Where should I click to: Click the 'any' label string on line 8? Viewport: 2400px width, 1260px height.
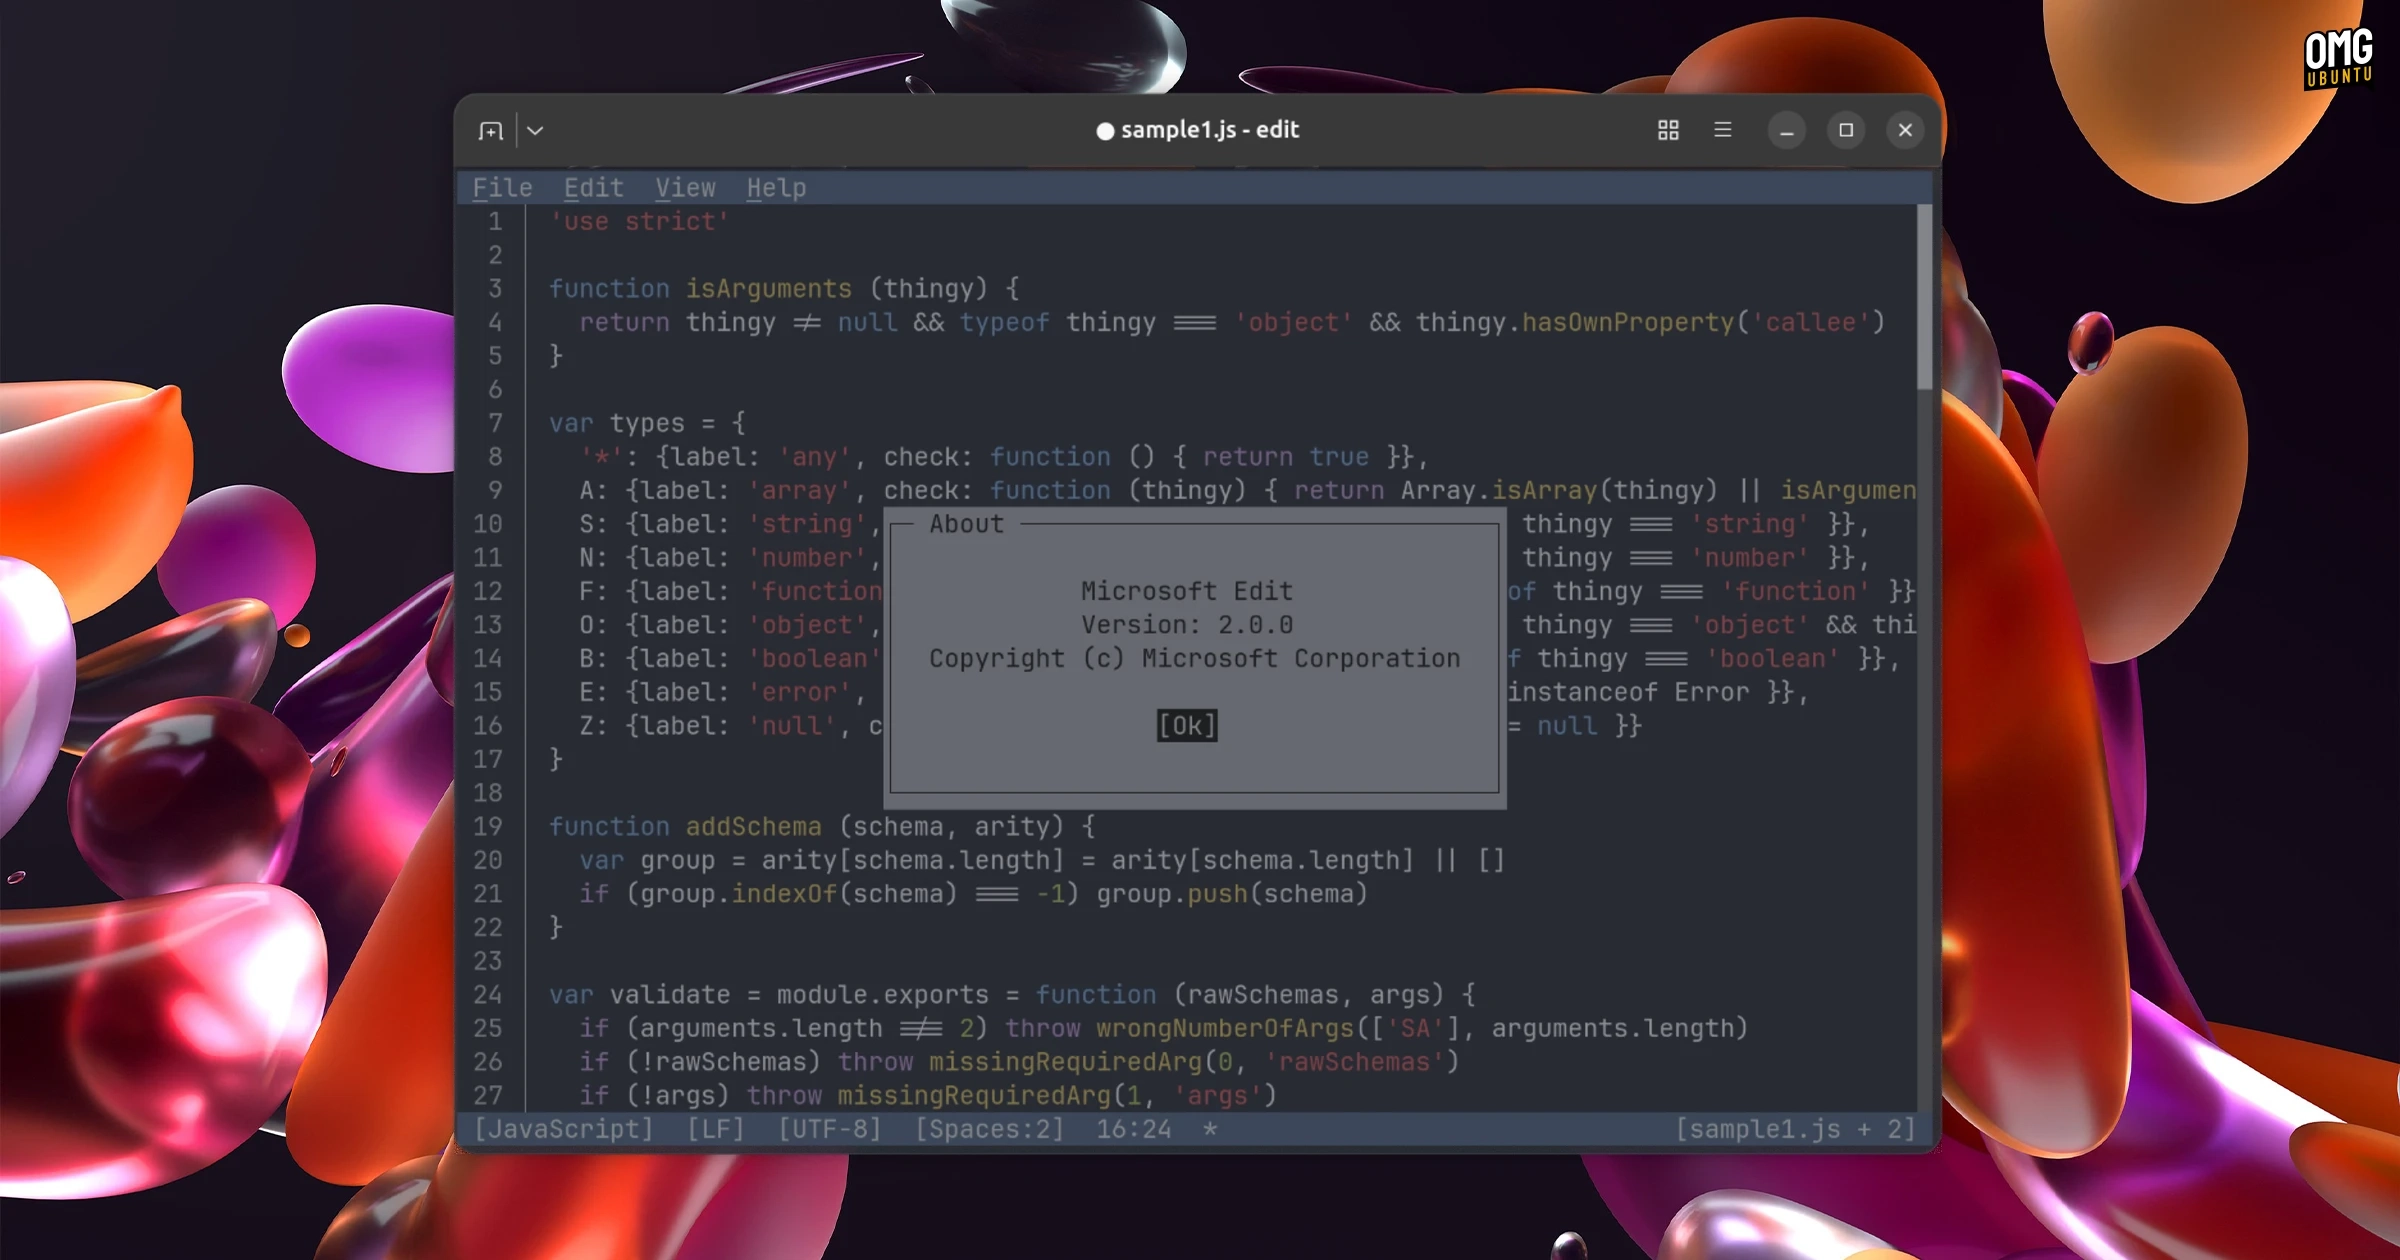tap(814, 458)
